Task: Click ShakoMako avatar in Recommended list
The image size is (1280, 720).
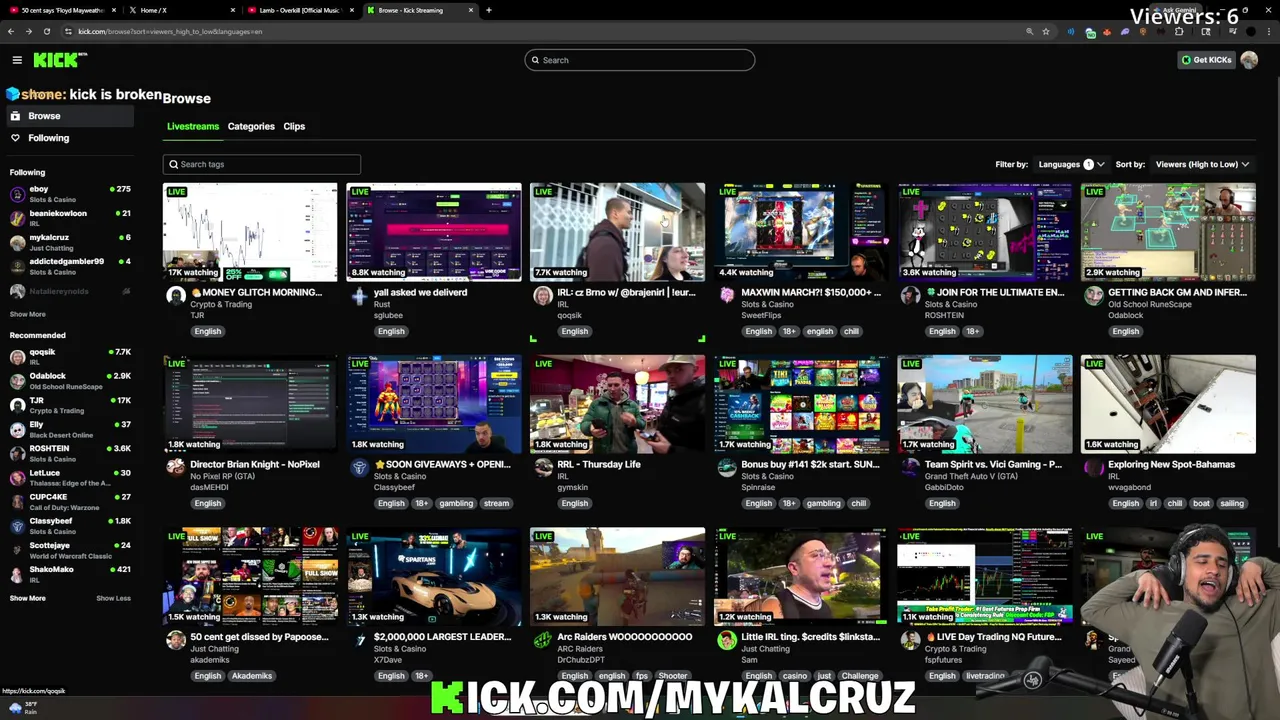Action: point(17,574)
